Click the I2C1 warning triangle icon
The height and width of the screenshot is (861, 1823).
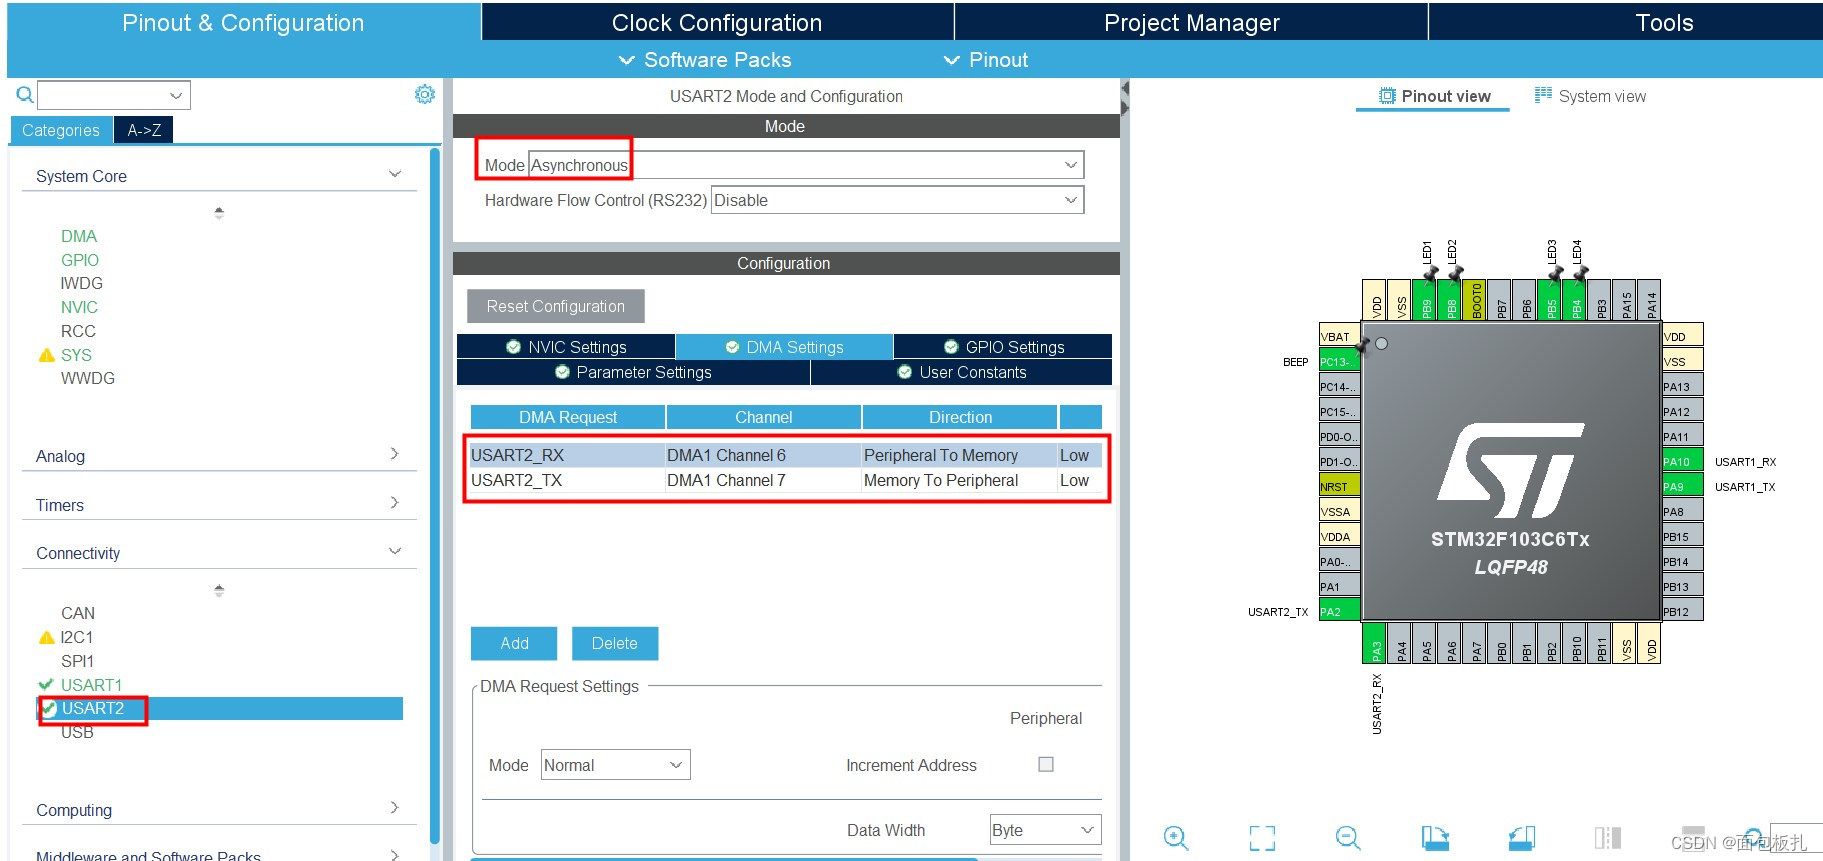pyautogui.click(x=46, y=637)
